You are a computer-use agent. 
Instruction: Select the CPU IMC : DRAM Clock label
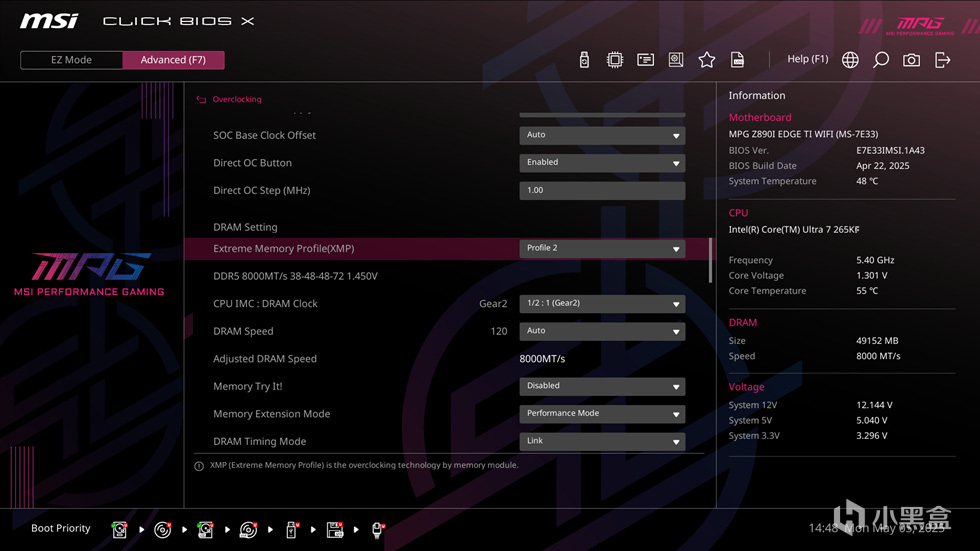tap(265, 304)
